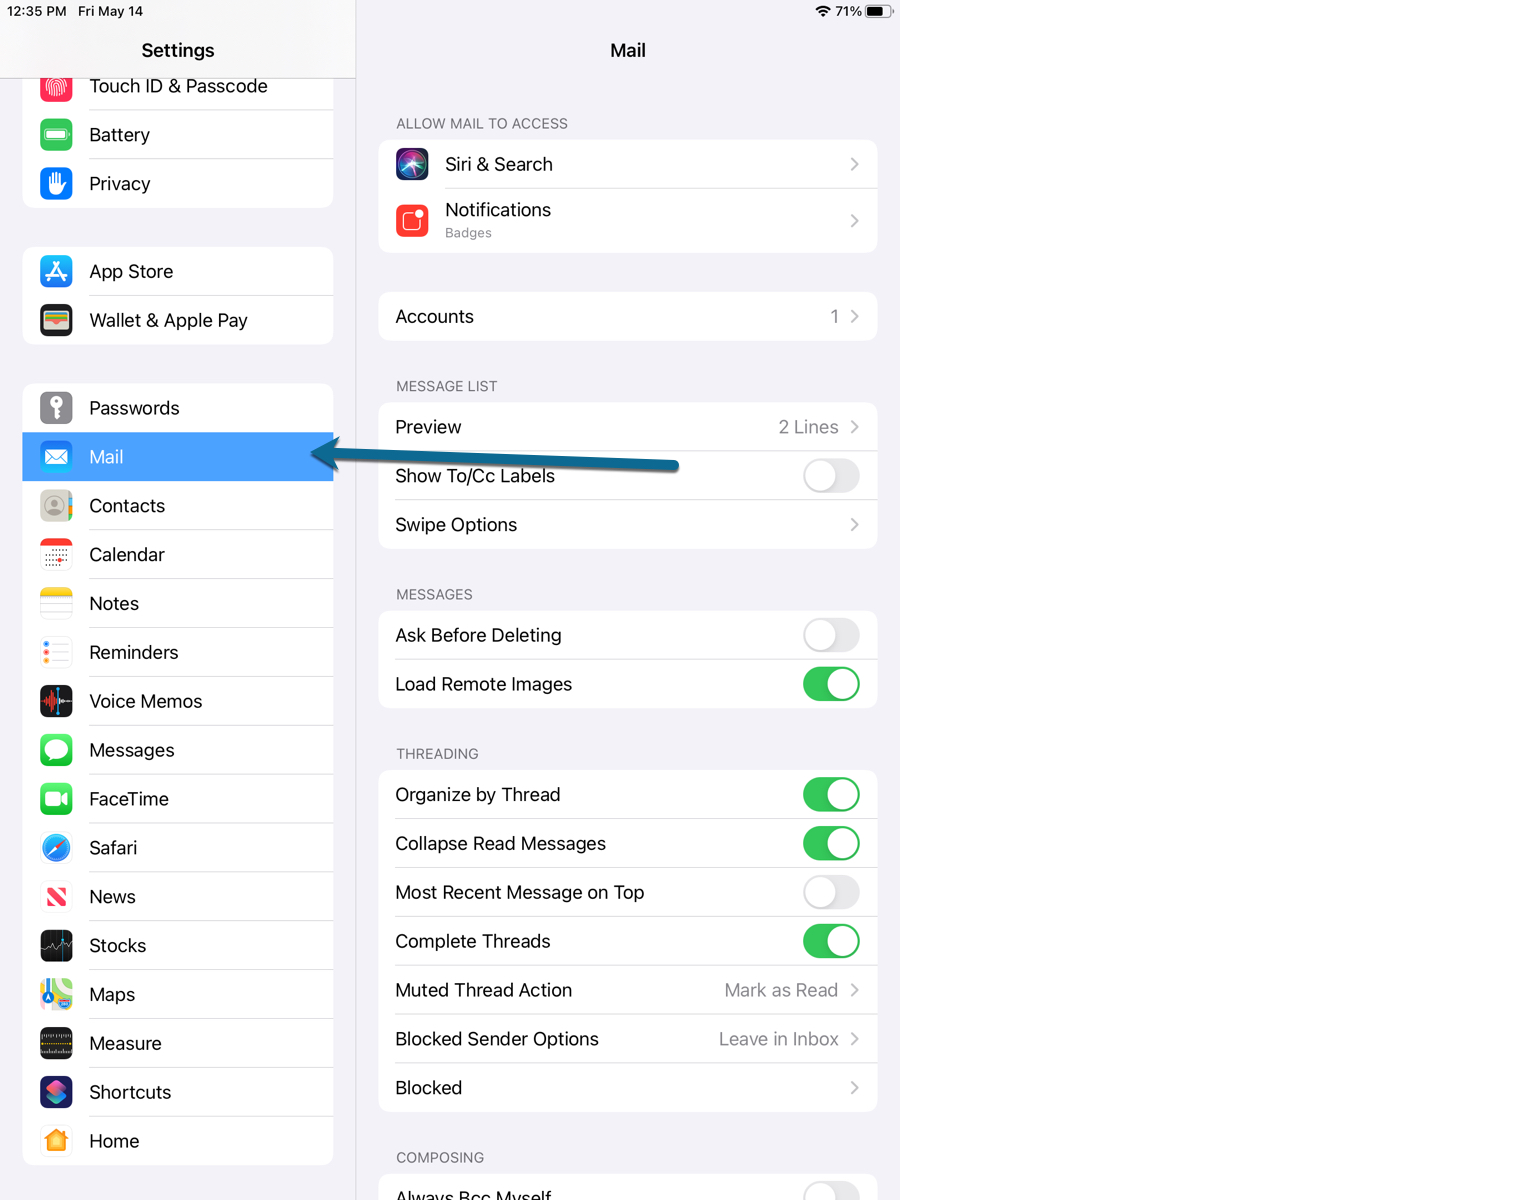
Task: Open the Accounts row
Action: point(627,316)
